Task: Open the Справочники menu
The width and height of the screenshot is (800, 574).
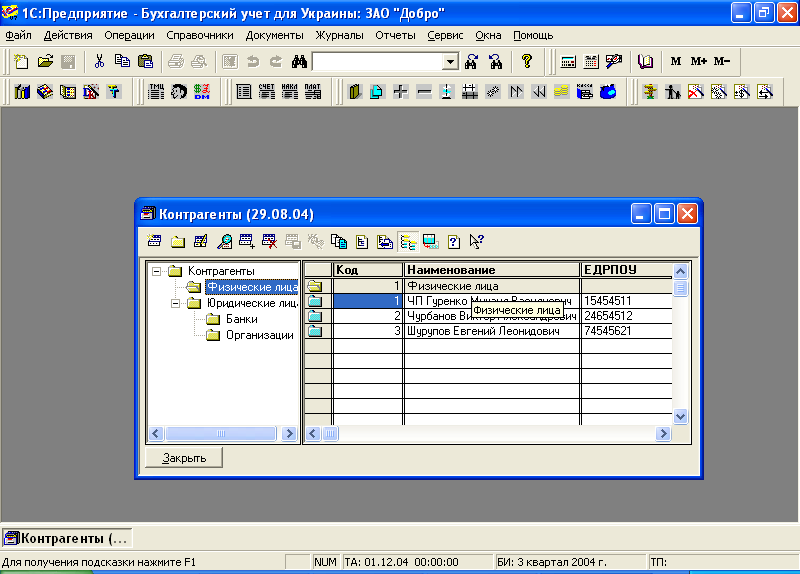Action: 199,35
